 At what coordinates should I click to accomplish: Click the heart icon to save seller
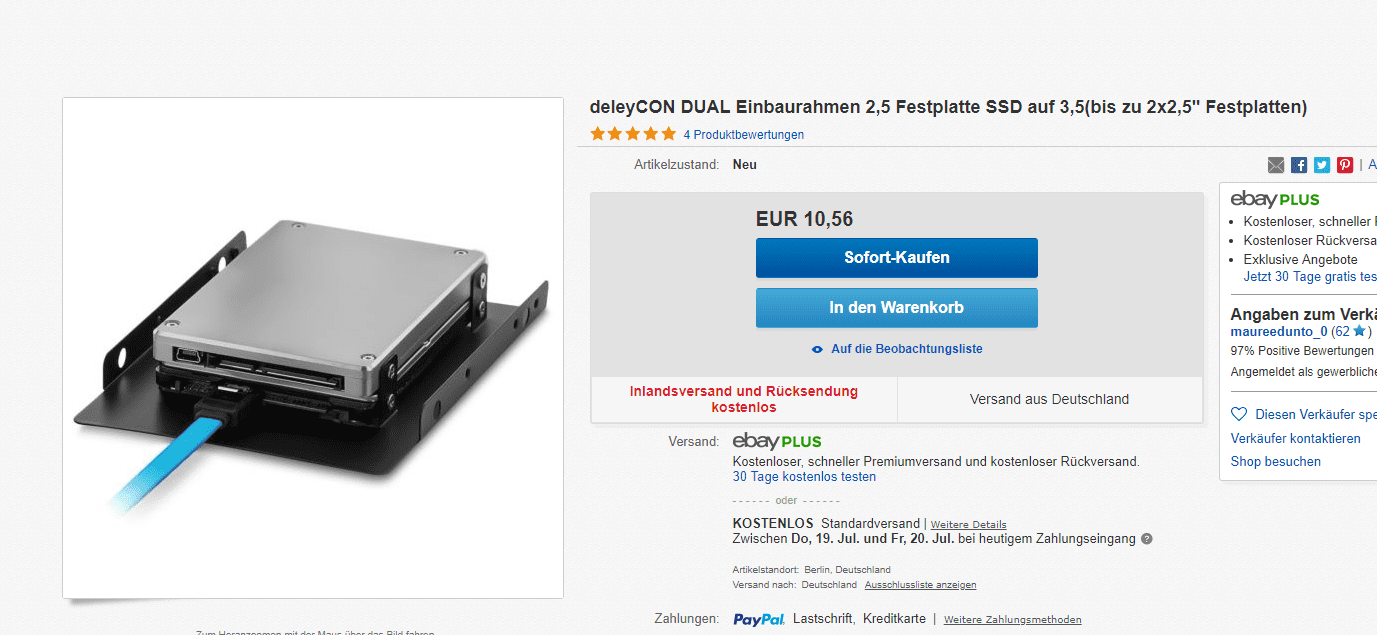pos(1239,414)
